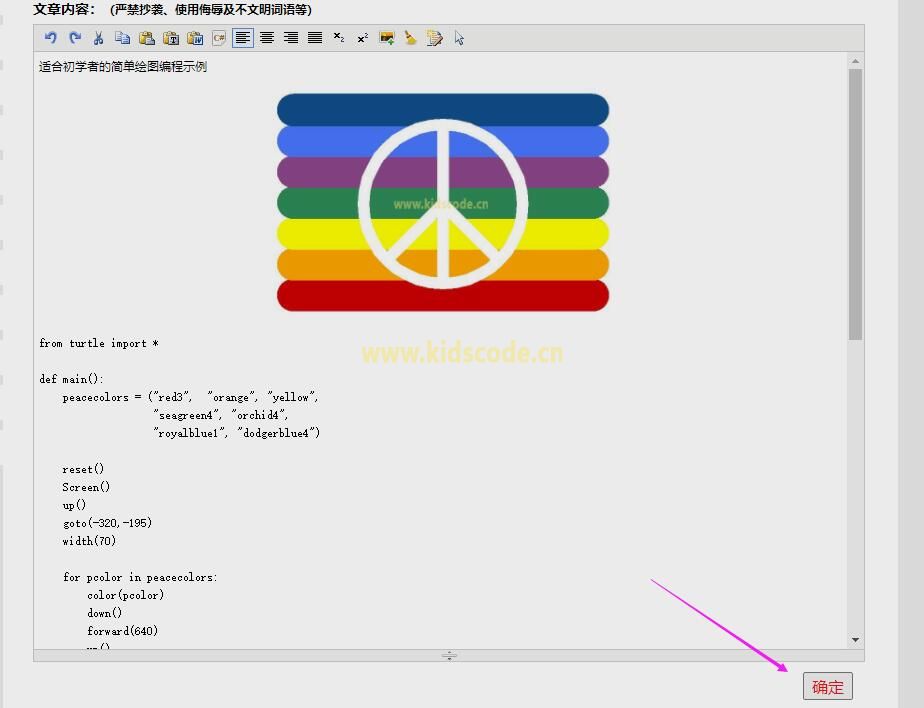This screenshot has width=924, height=708.
Task: Click the 'width(70)' code line
Action: (x=89, y=541)
